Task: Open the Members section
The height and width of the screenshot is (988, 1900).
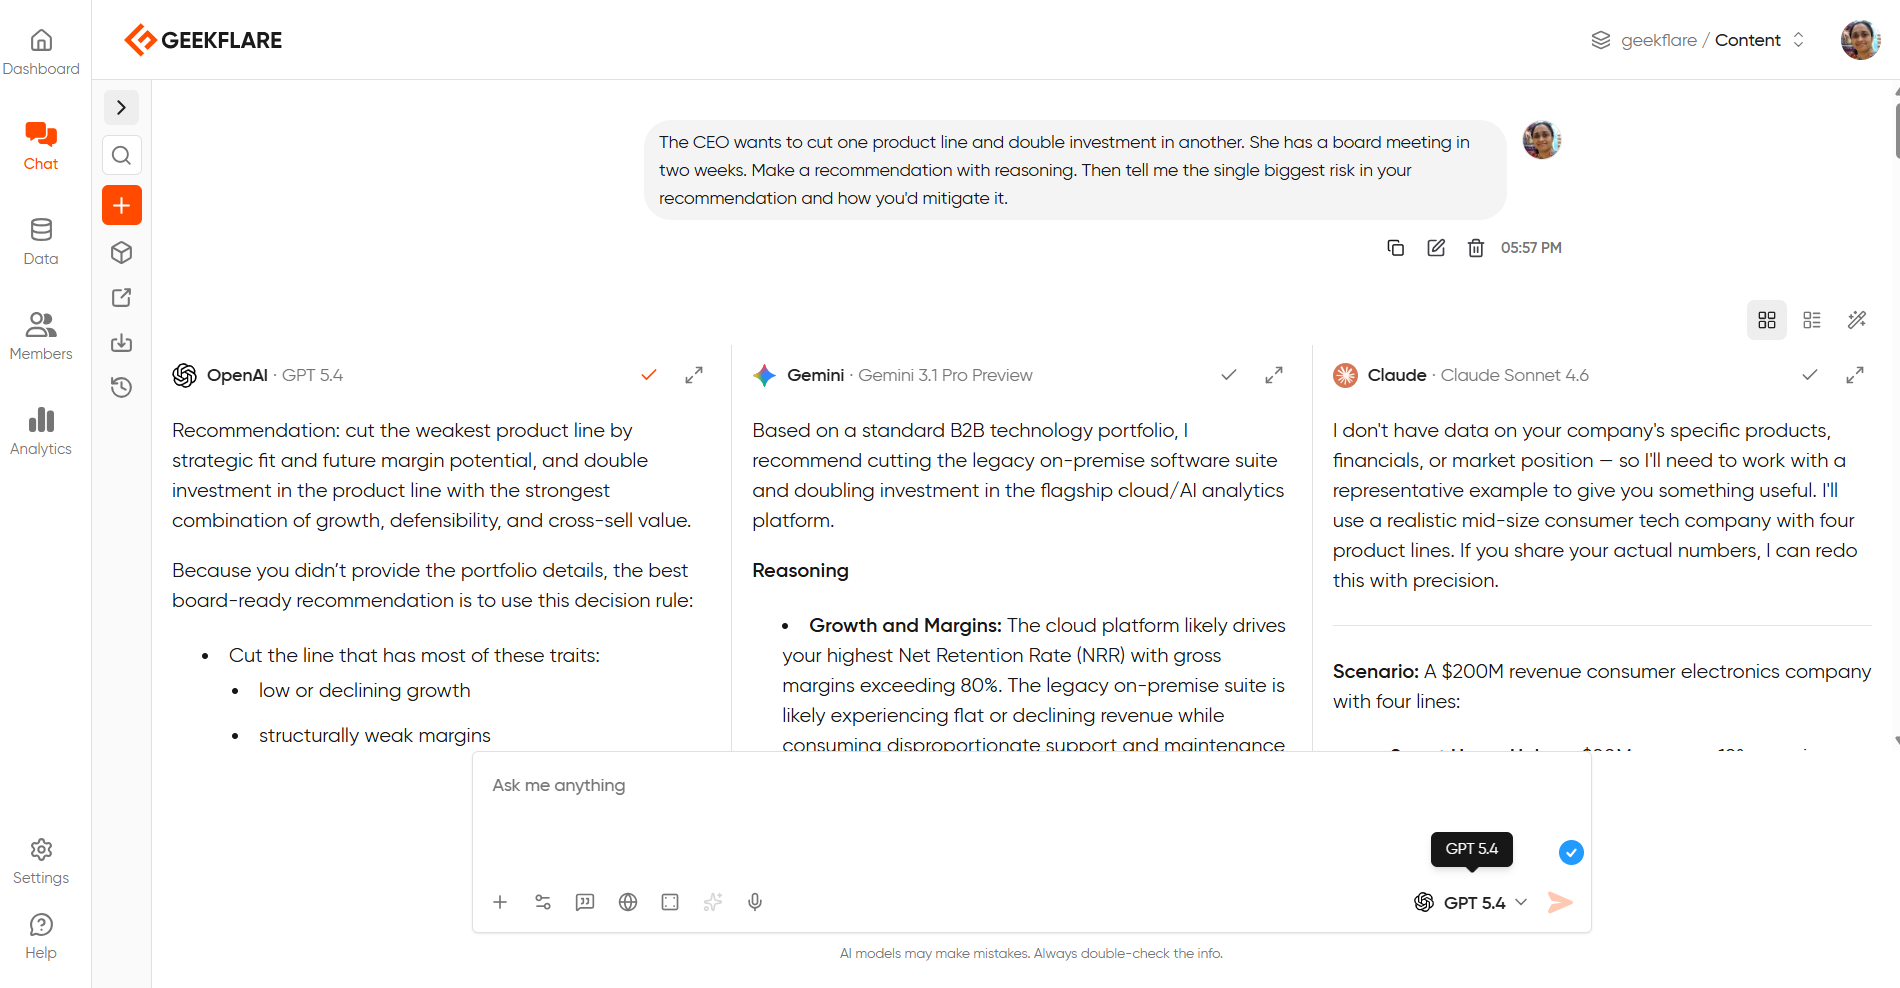Action: (x=41, y=336)
